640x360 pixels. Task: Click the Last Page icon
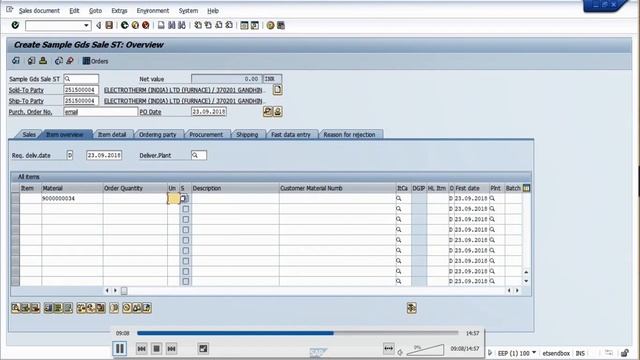(x=229, y=25)
